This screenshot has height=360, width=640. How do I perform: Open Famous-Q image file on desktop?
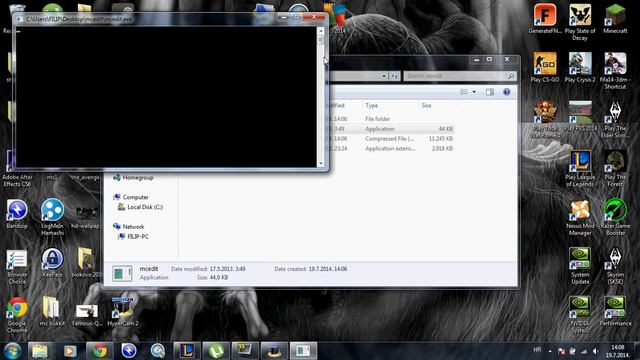(x=87, y=315)
